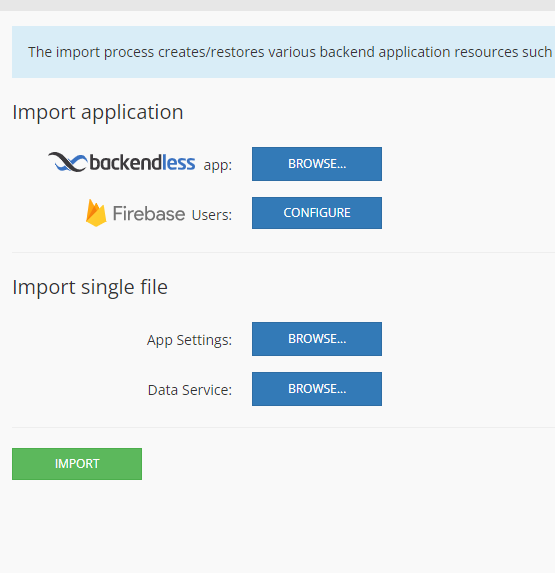Click the divider line below the Firebase row

[x=284, y=252]
